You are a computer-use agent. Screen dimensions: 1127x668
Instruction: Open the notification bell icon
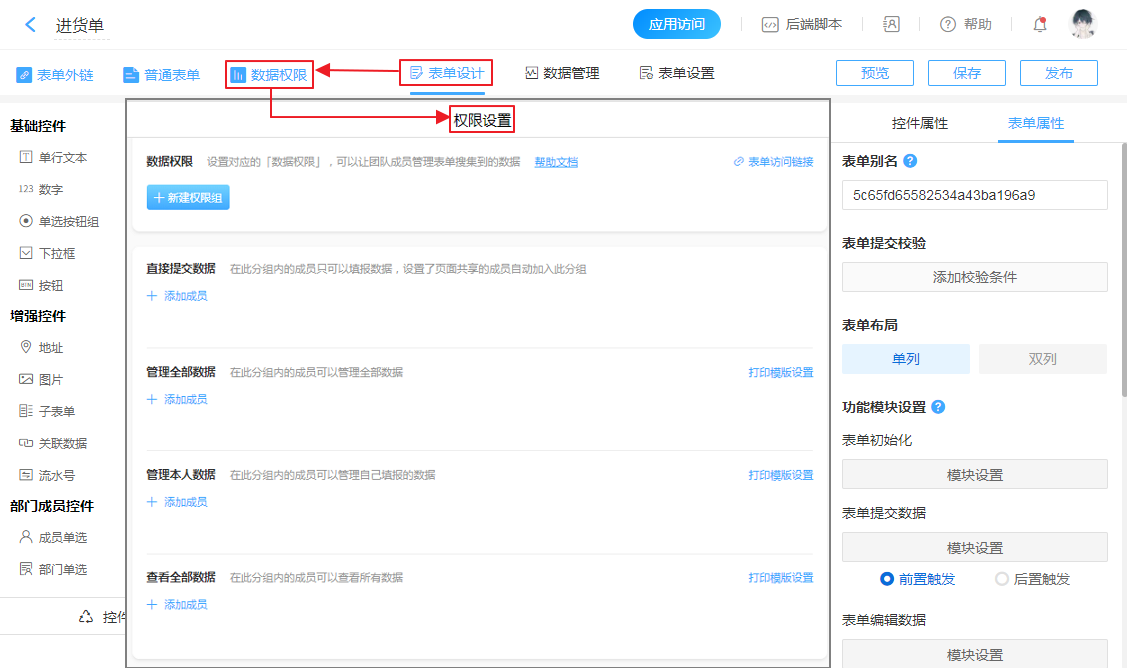click(x=1040, y=25)
